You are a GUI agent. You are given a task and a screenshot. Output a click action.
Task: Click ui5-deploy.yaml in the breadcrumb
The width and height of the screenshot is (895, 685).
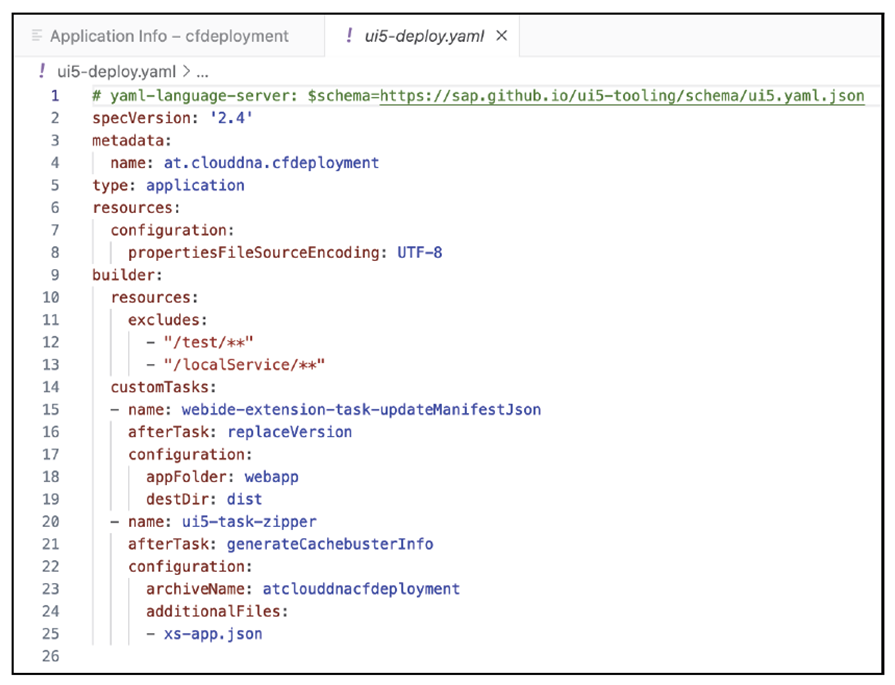click(x=116, y=71)
